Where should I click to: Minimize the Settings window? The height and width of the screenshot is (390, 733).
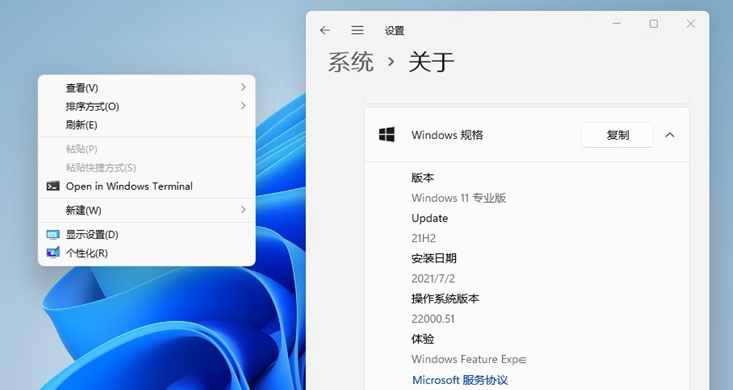click(x=617, y=23)
